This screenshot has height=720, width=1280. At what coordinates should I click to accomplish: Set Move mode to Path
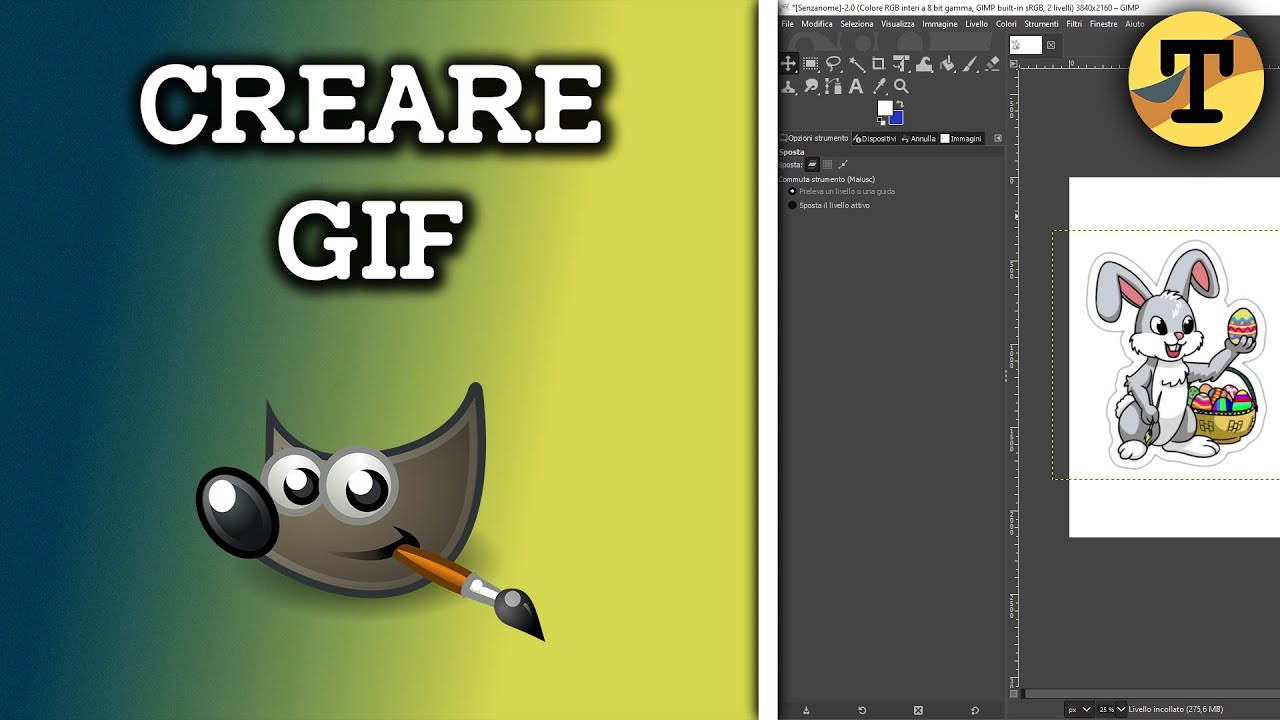(843, 164)
